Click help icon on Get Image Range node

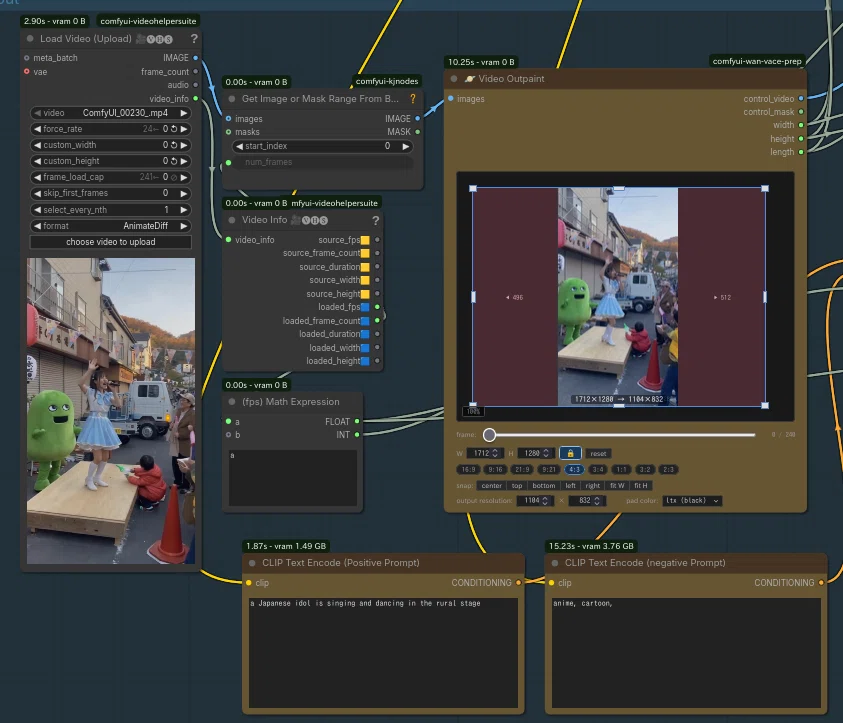point(412,99)
